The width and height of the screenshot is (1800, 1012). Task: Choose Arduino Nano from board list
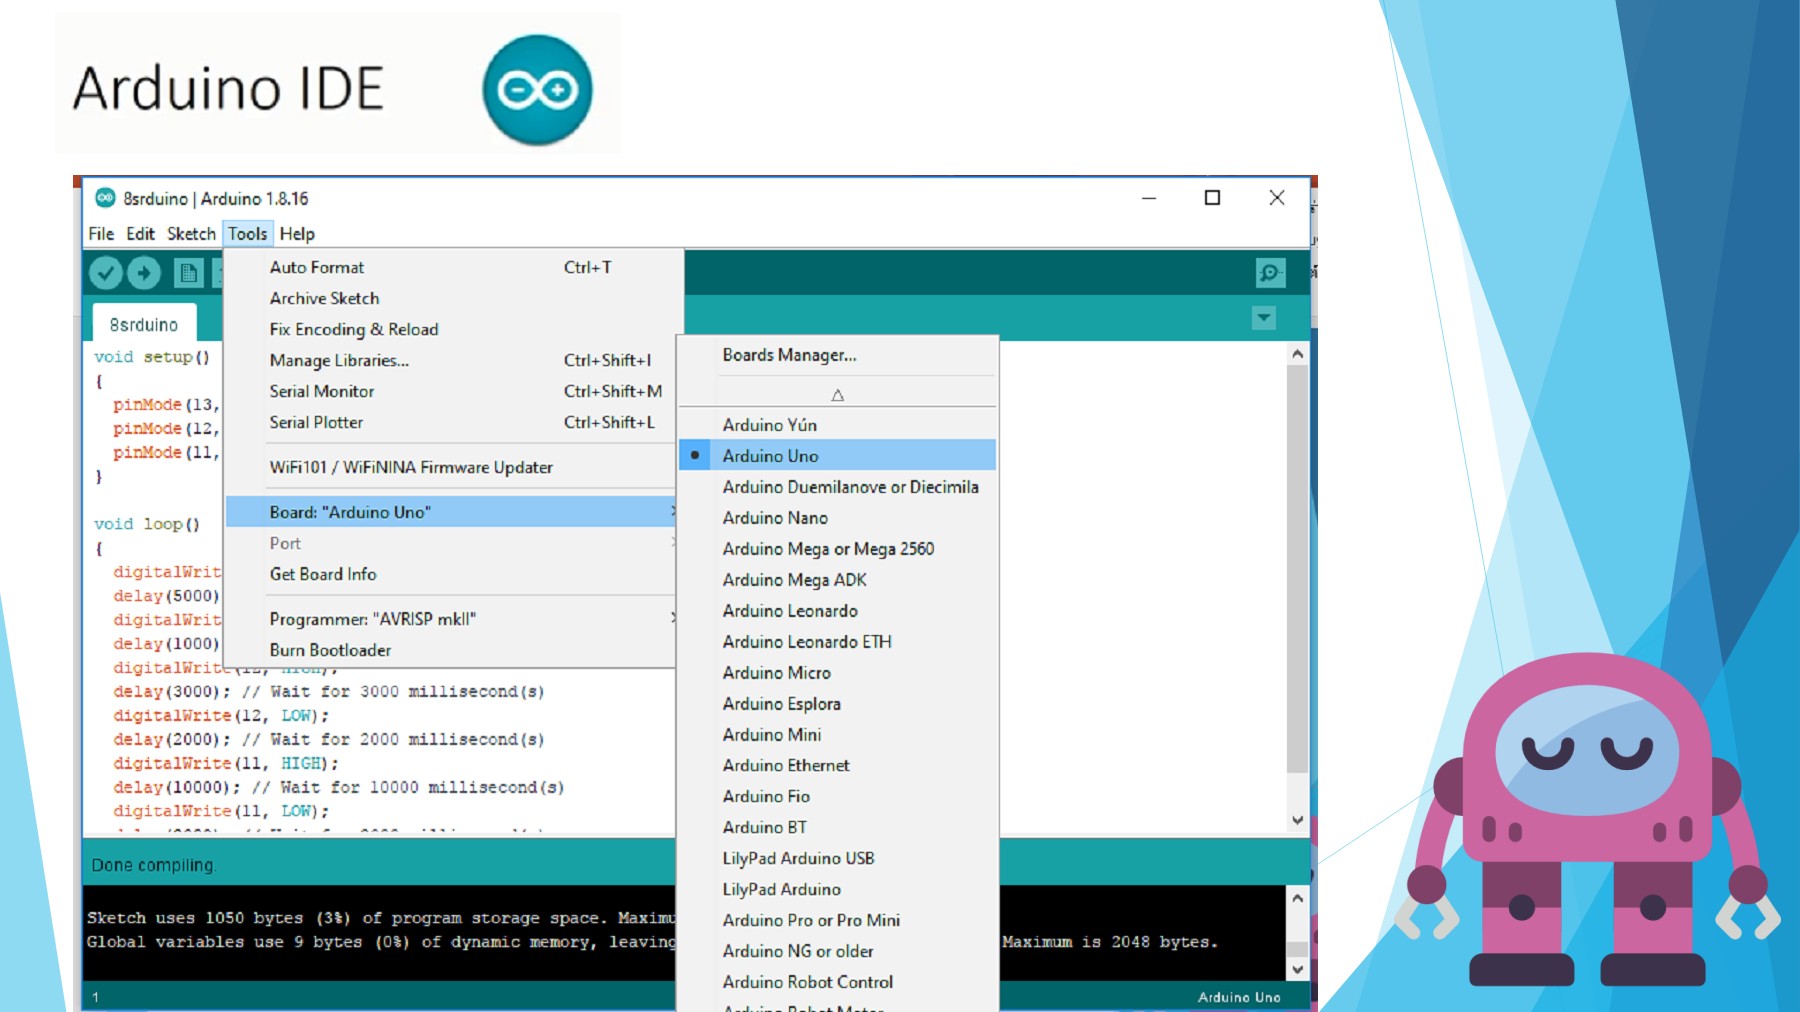click(x=774, y=518)
